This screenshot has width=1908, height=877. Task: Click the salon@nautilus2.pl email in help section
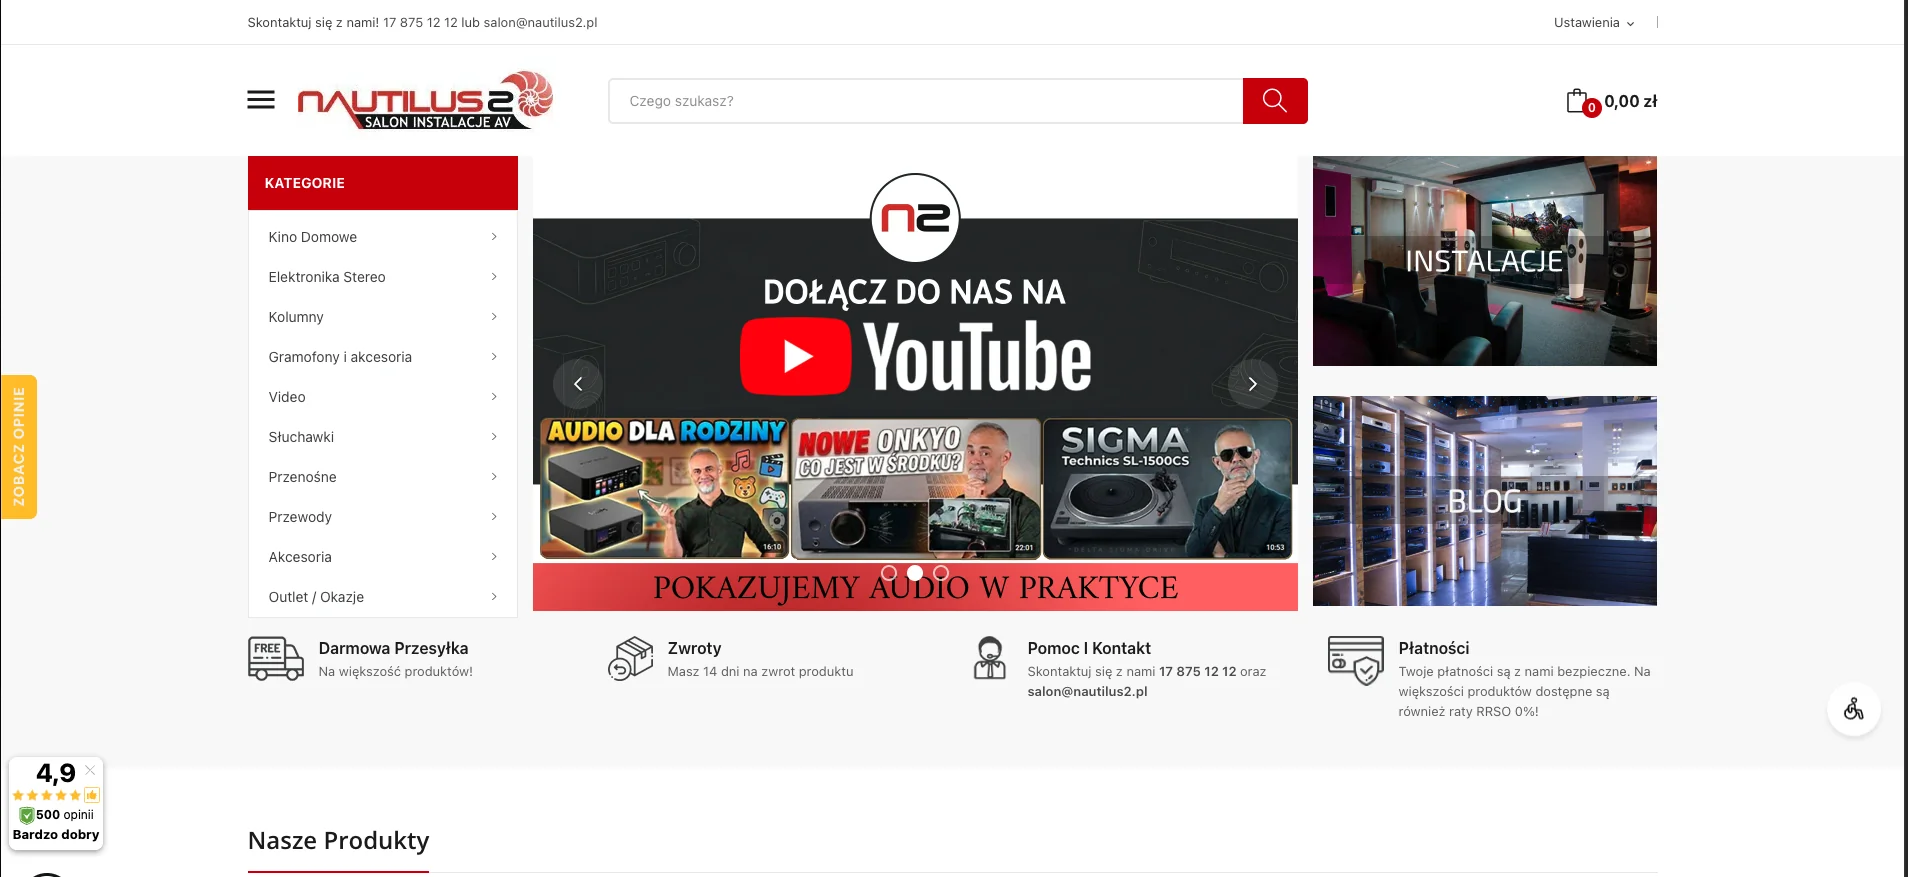coord(1087,692)
